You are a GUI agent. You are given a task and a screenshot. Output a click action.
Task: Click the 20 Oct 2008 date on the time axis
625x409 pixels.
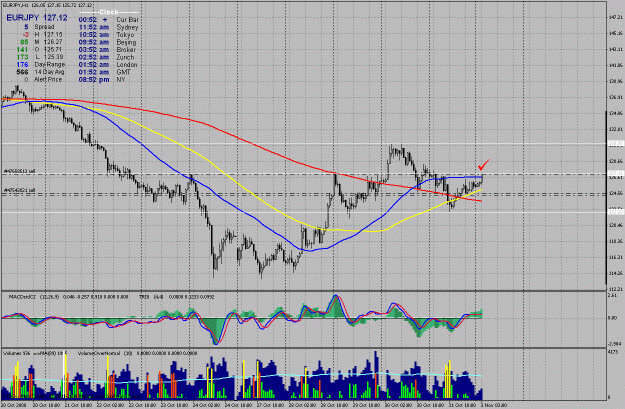[x=12, y=405]
